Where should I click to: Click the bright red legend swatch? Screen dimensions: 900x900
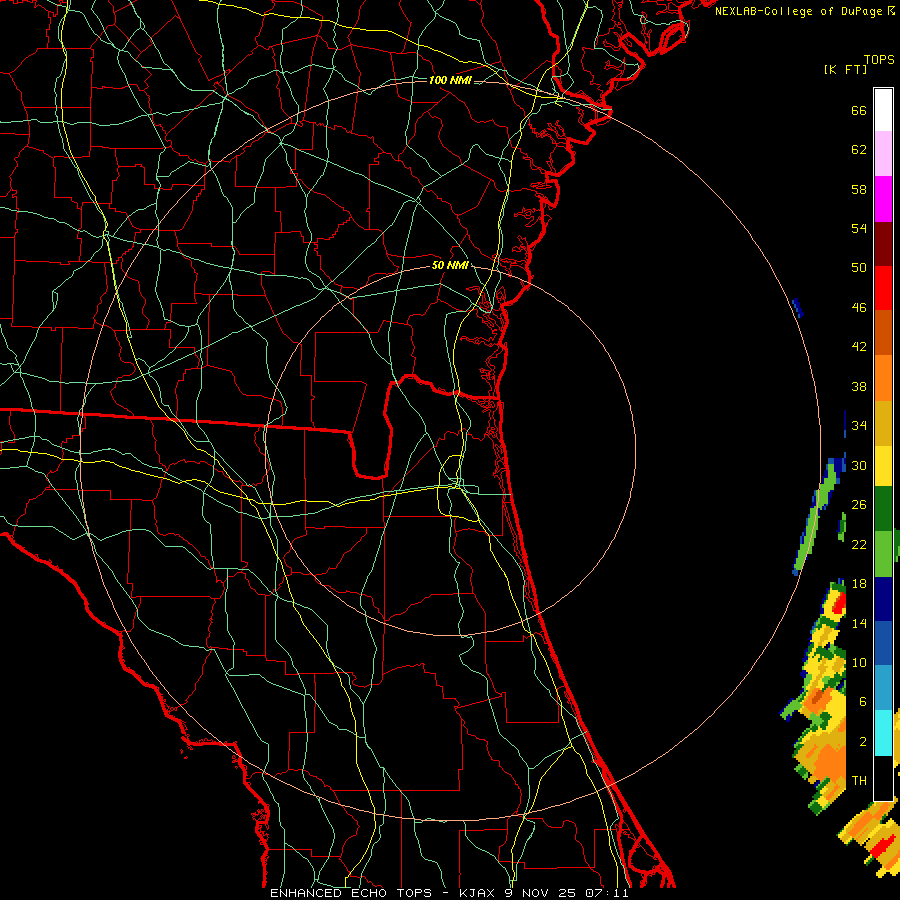tap(883, 288)
